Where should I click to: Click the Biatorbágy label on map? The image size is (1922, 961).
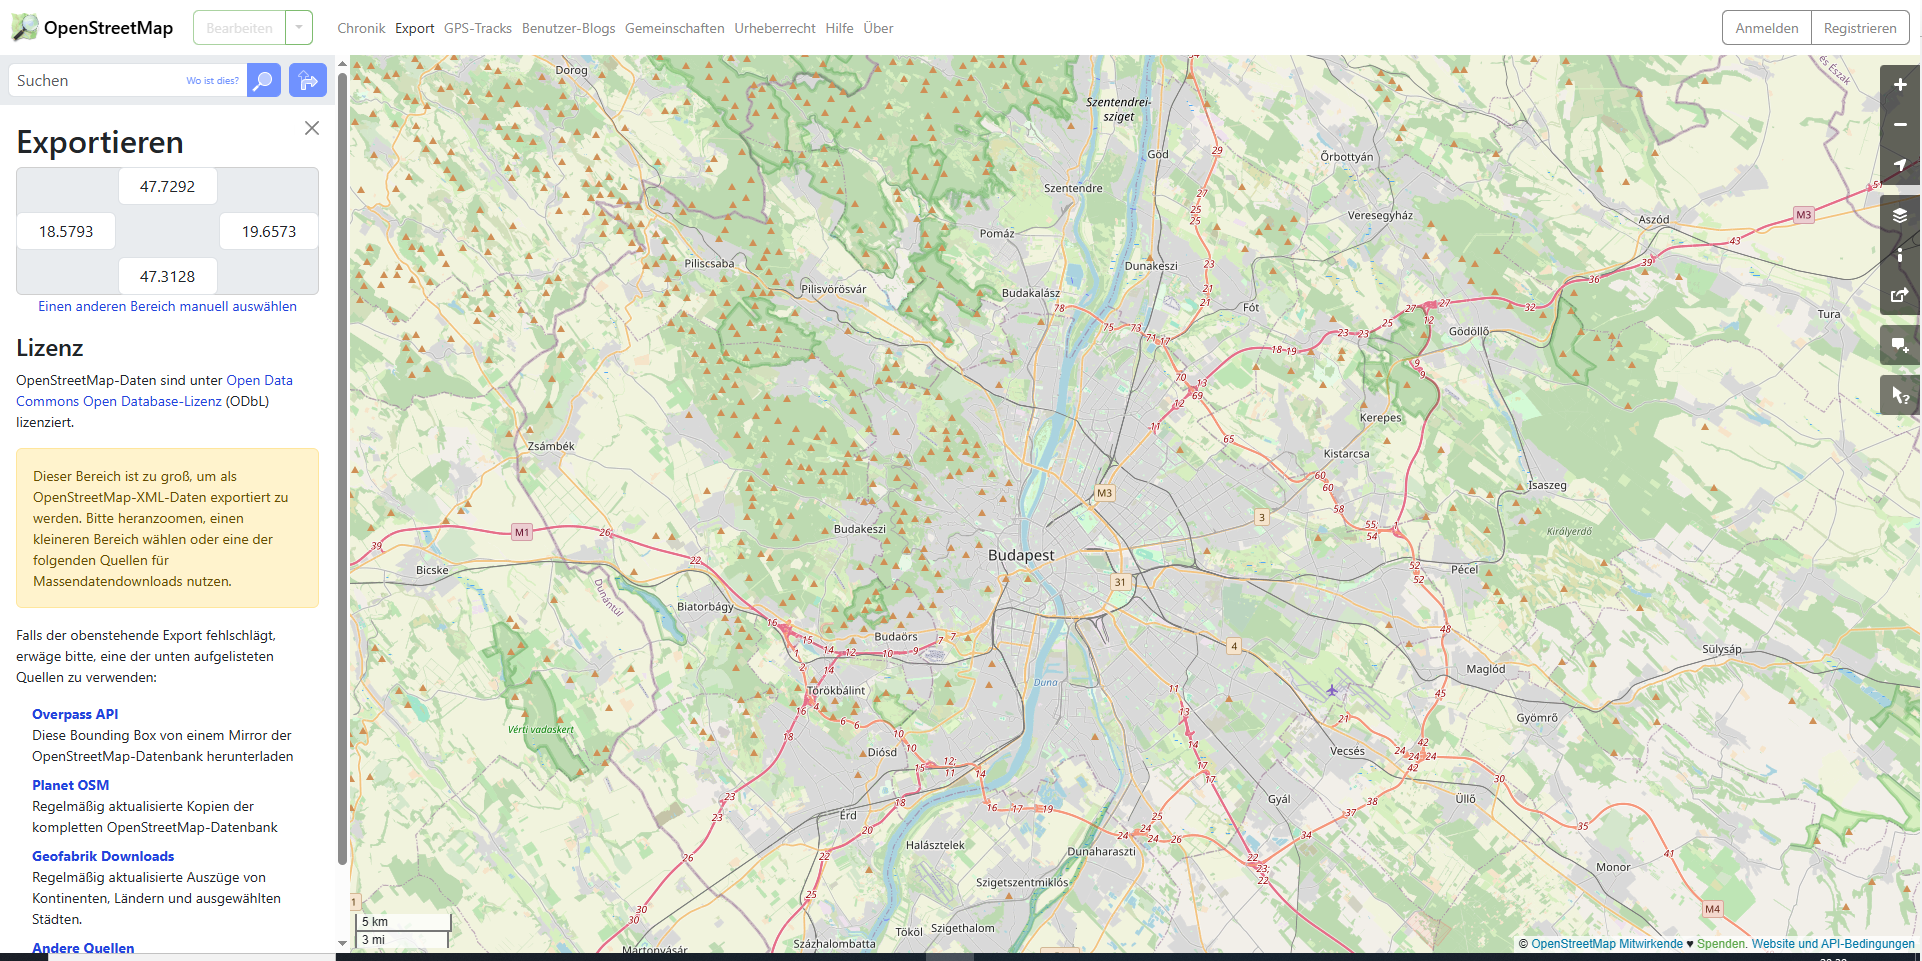click(x=705, y=607)
